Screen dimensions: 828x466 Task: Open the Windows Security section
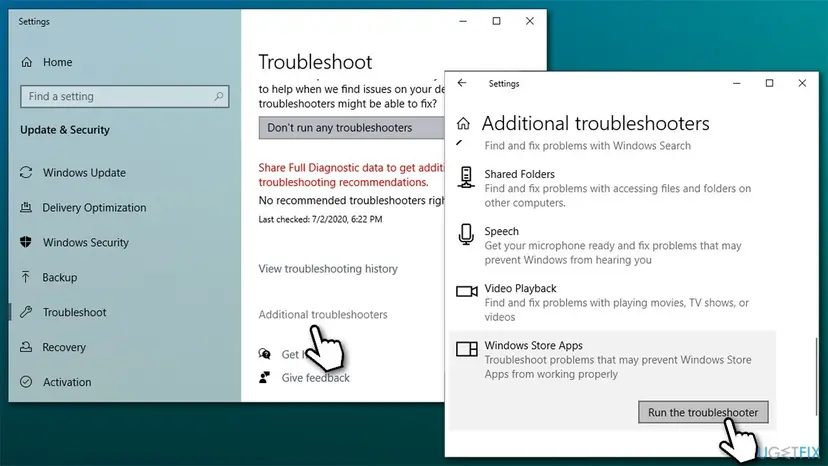pyautogui.click(x=86, y=242)
